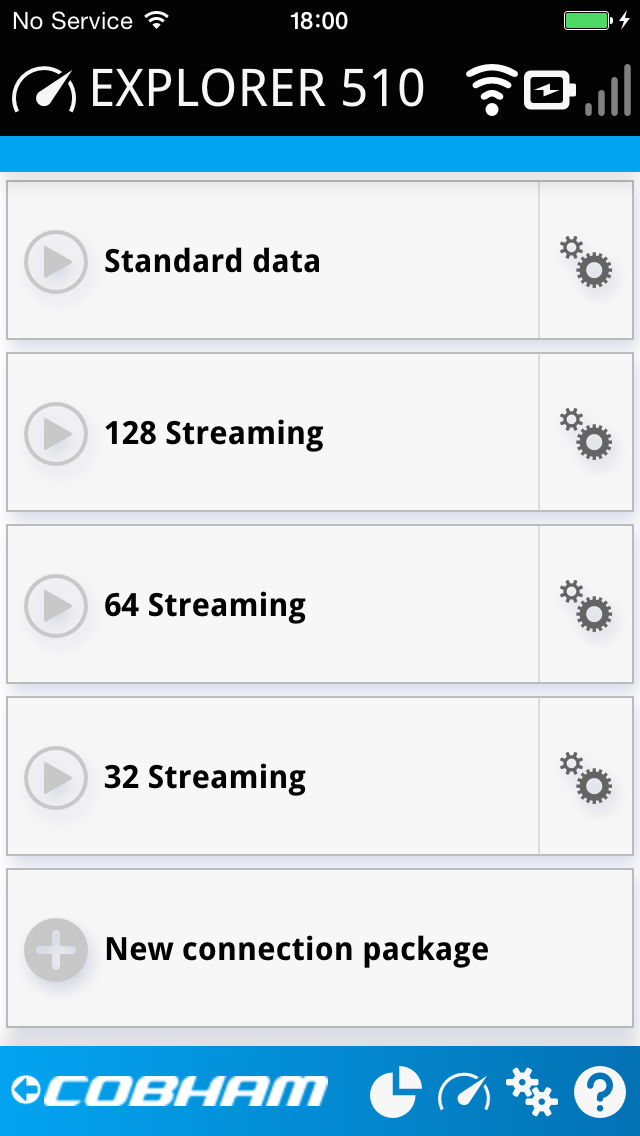Open settings for Standard data package
Screen dimensions: 640x1136
(x=587, y=262)
